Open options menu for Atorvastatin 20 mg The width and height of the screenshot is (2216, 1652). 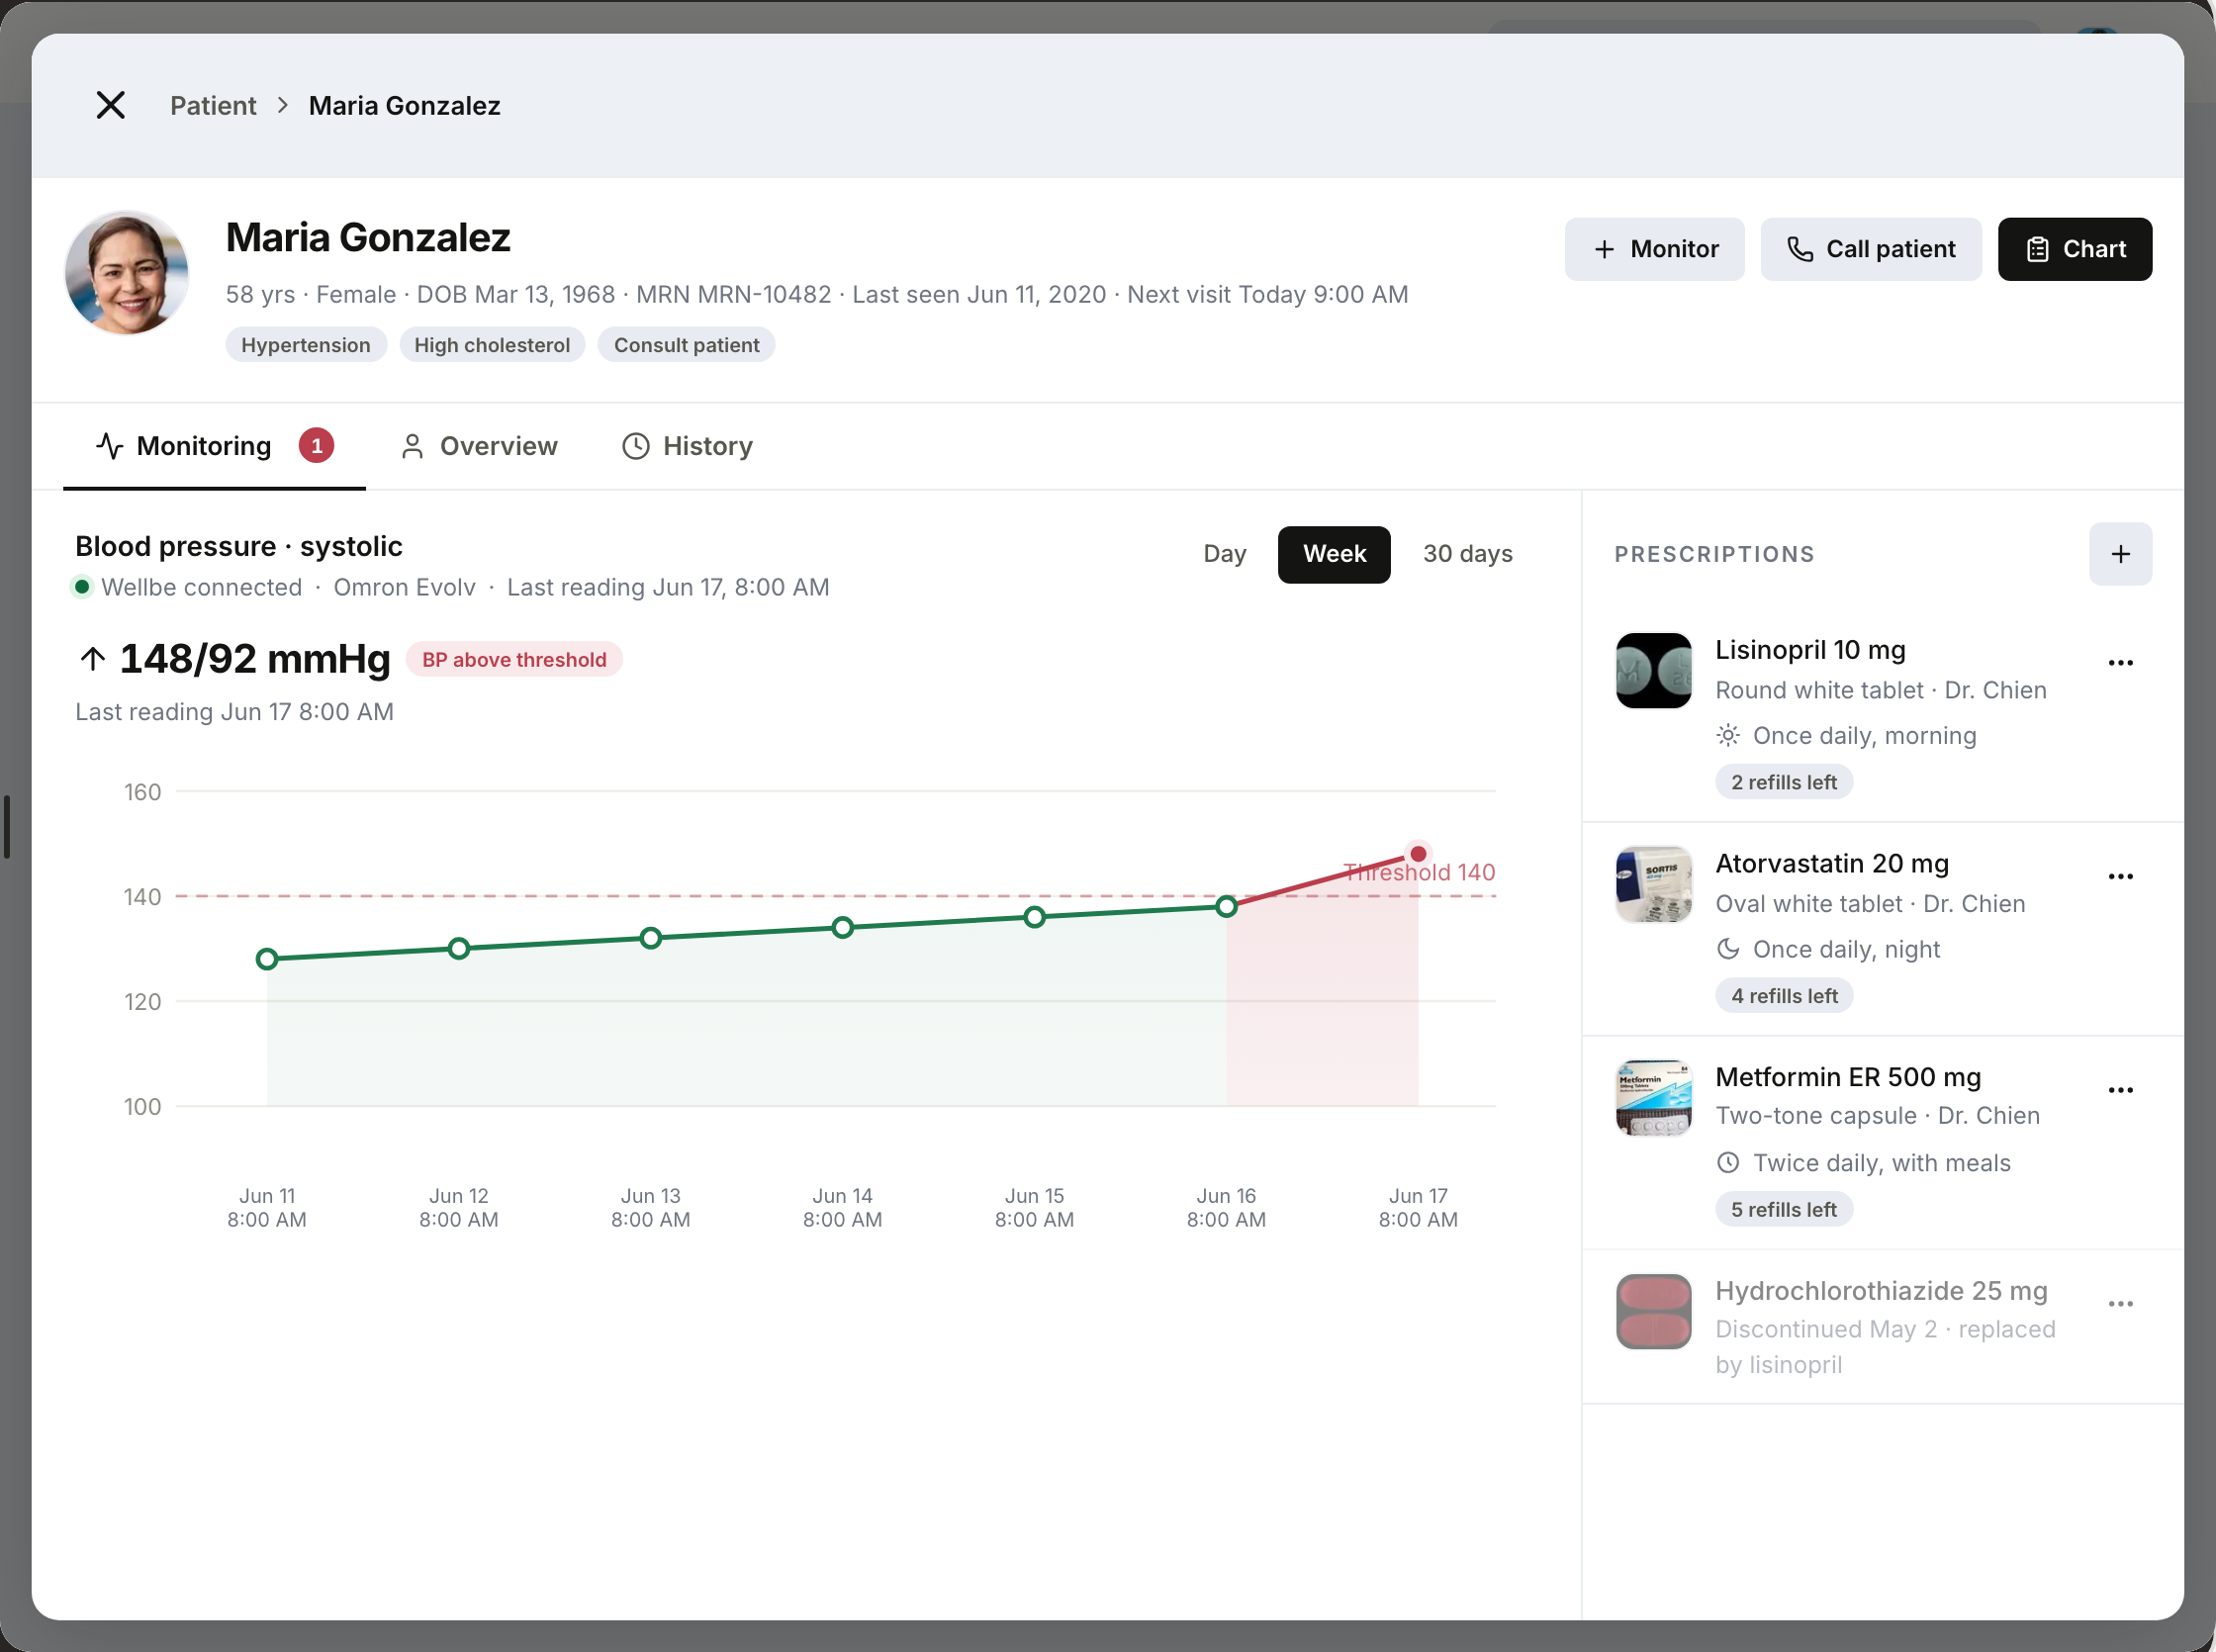tap(2120, 877)
